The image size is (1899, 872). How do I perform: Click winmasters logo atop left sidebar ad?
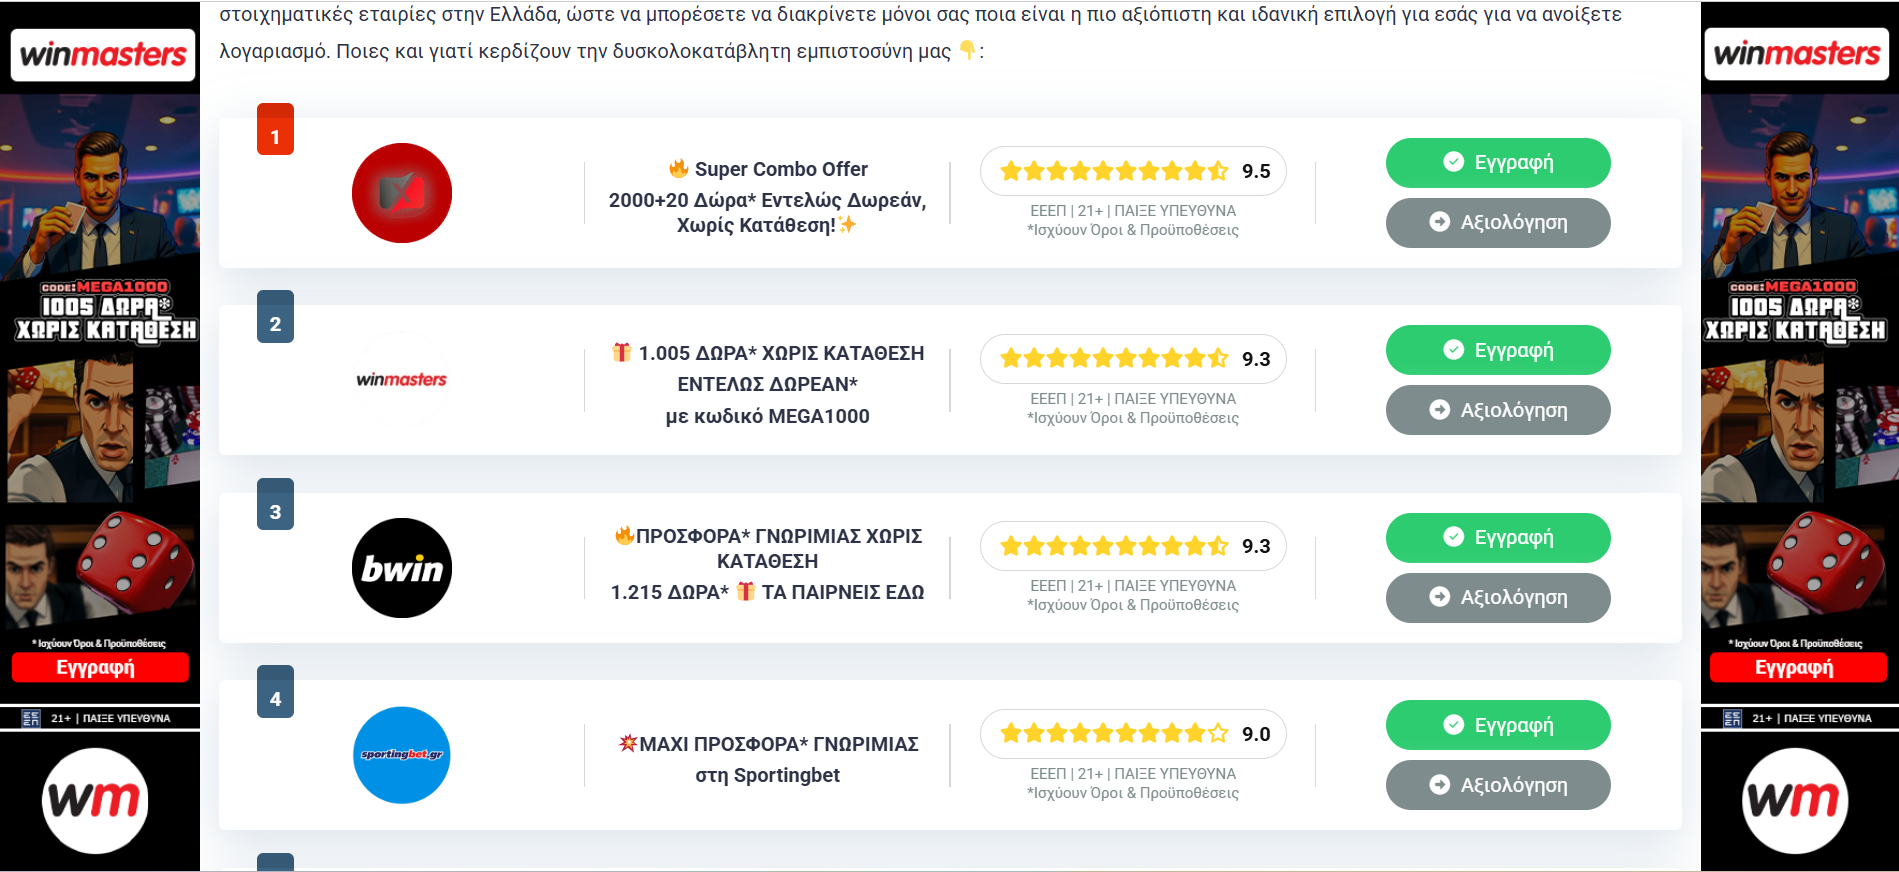103,54
